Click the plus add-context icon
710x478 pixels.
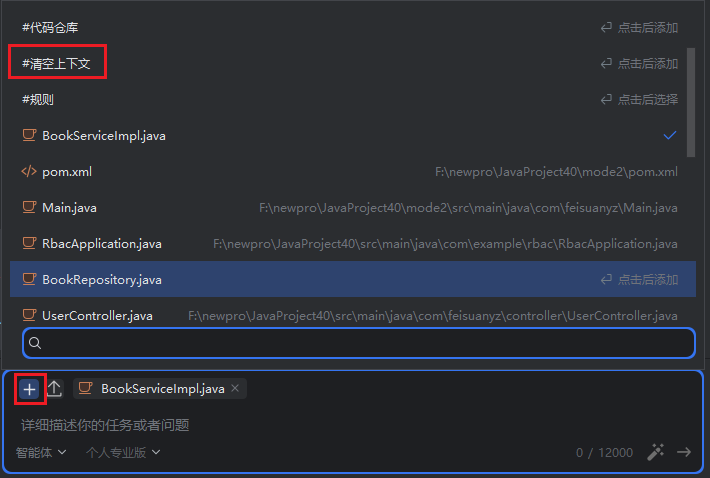pos(29,388)
